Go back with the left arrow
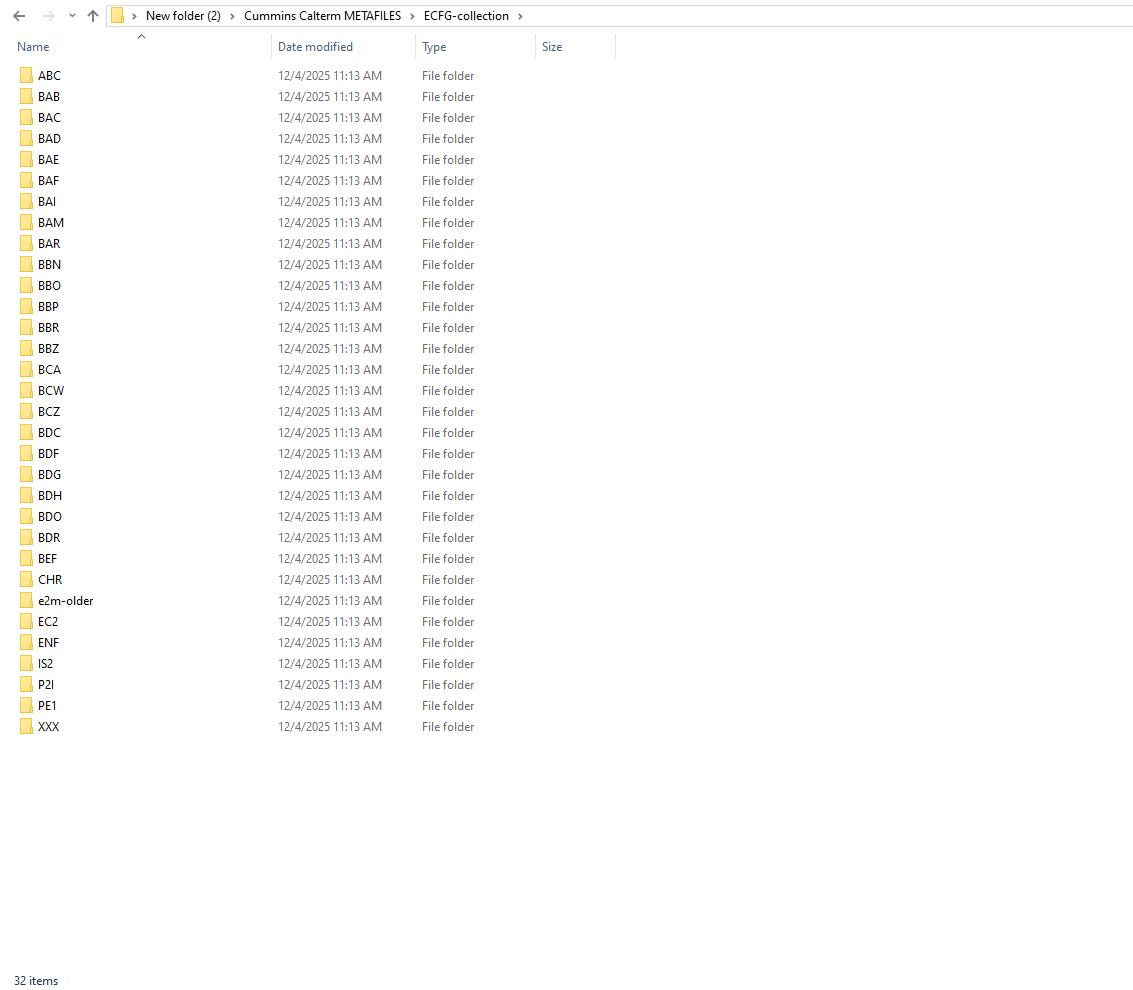The height and width of the screenshot is (990, 1133). [x=20, y=16]
